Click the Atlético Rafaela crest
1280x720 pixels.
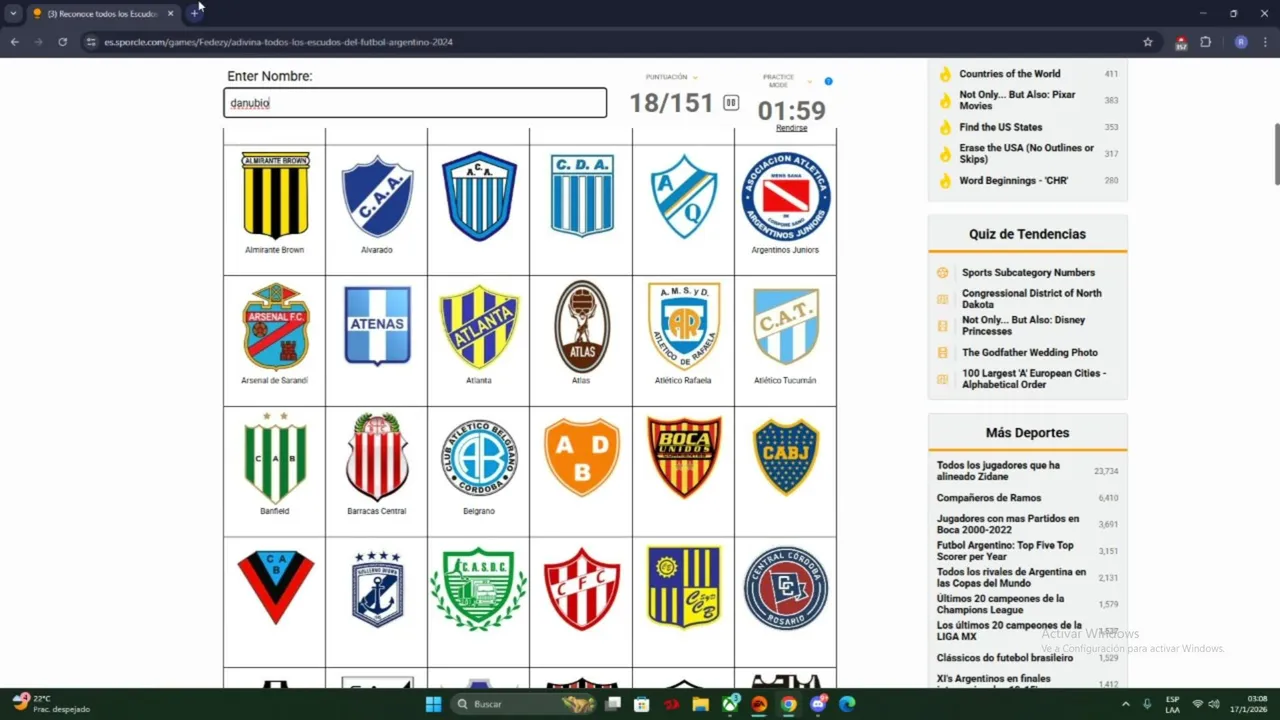[x=683, y=326]
